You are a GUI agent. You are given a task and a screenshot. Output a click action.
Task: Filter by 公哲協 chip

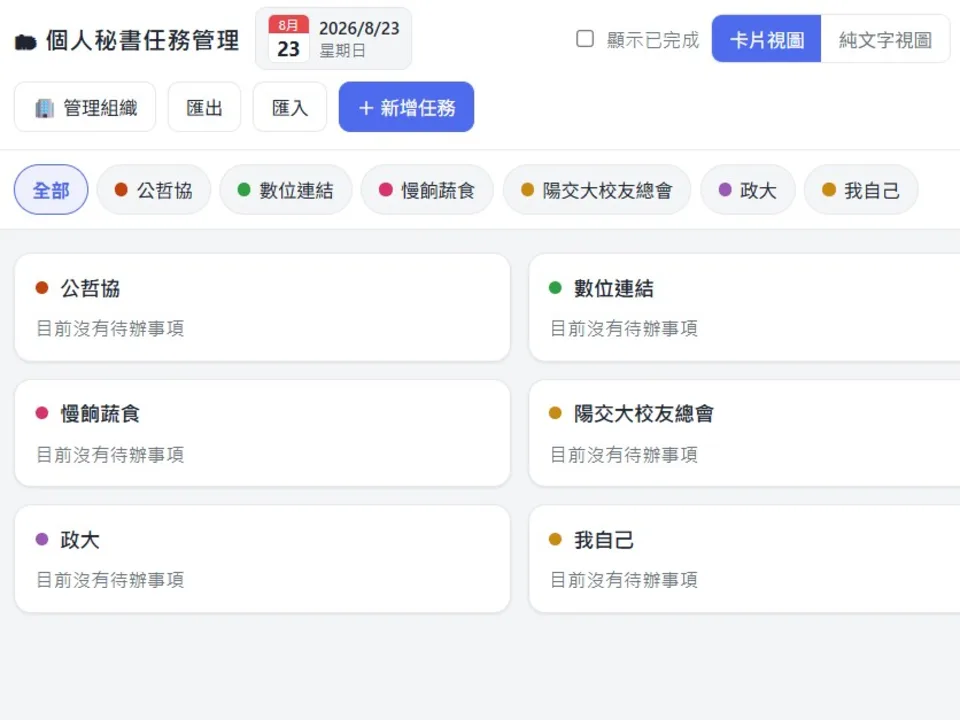(154, 190)
